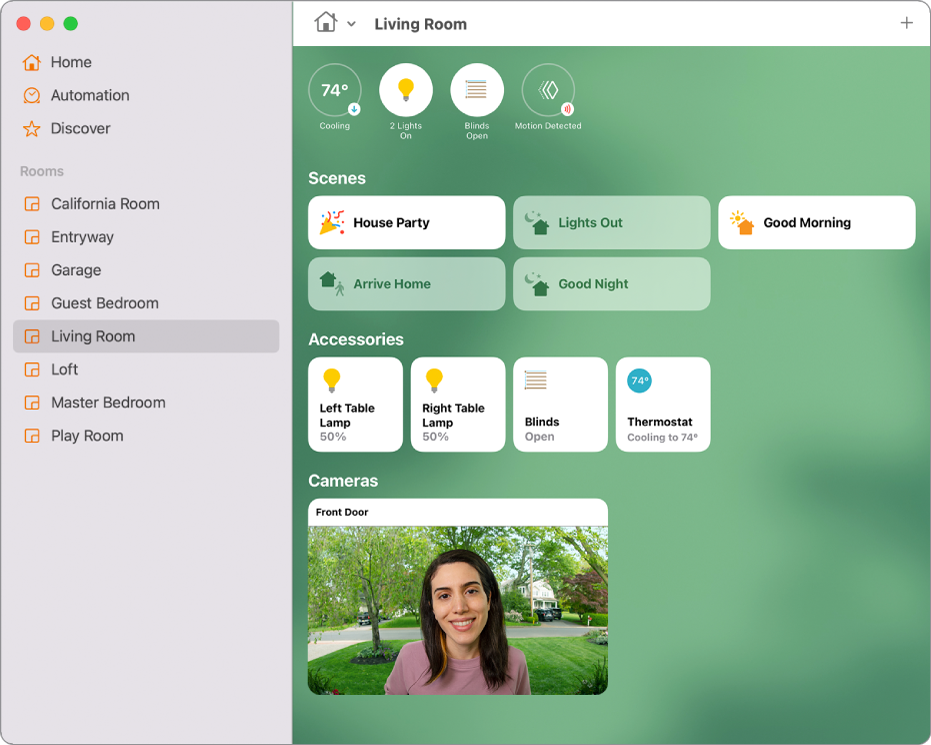931x745 pixels.
Task: Toggle the Good Morning scene
Action: click(x=817, y=223)
